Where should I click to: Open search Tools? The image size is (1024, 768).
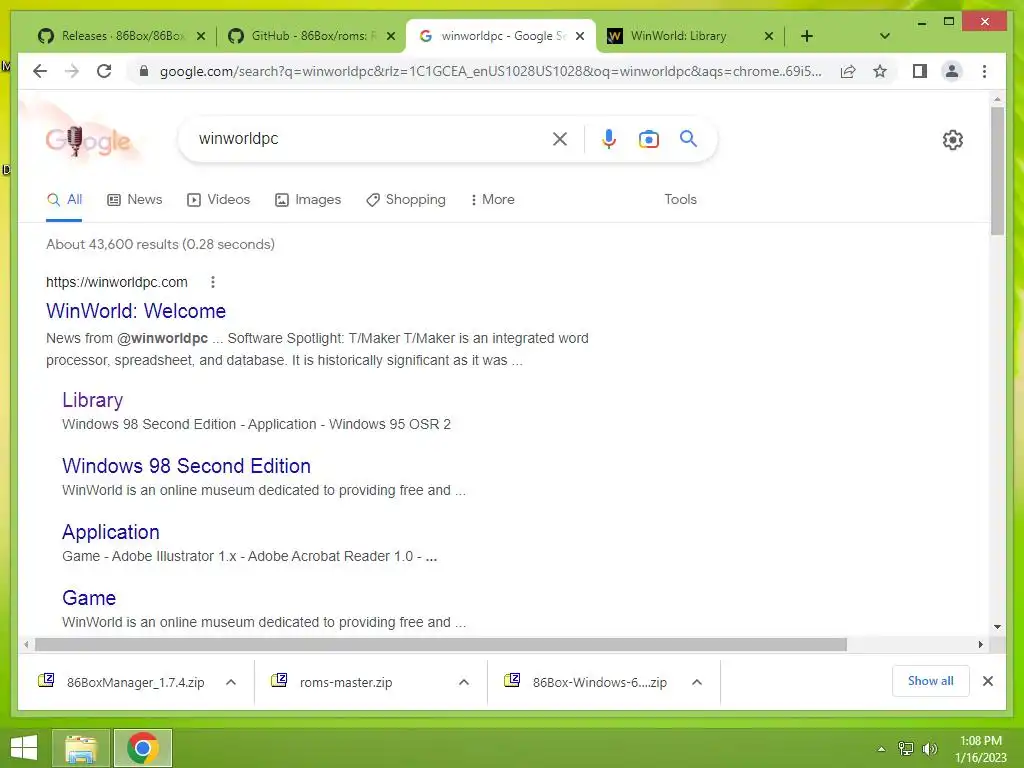(680, 199)
